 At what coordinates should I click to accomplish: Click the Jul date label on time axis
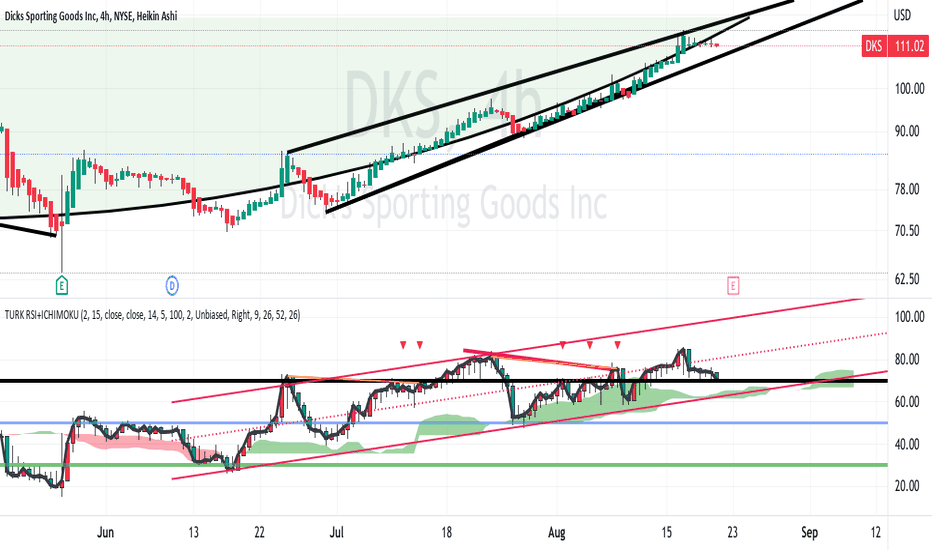coord(336,532)
